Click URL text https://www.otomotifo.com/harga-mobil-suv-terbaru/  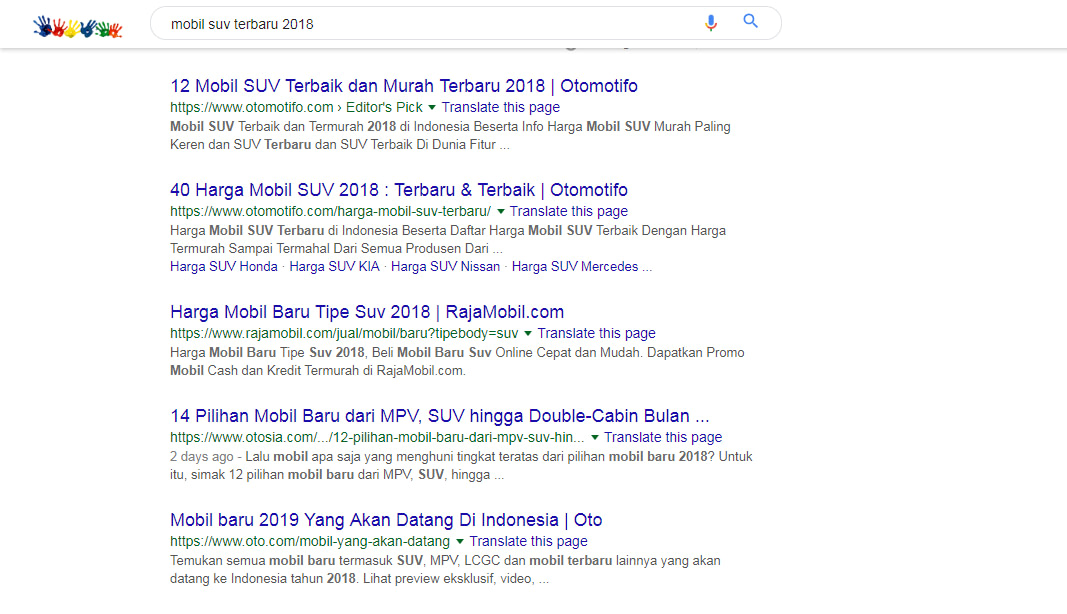(x=330, y=211)
